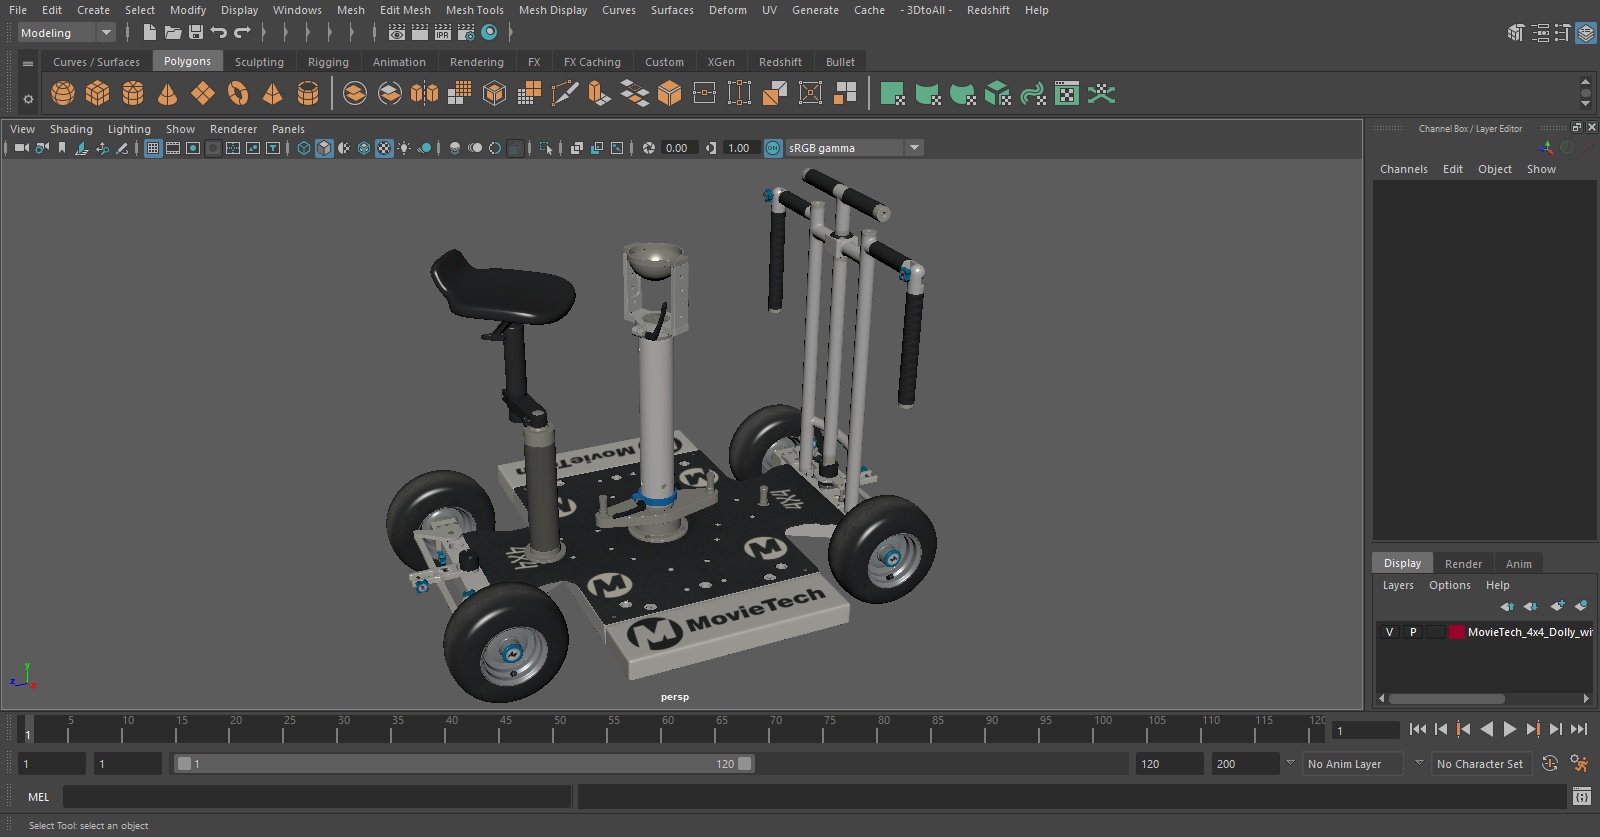Screen dimensions: 1600x837
Task: Click the MovieTech layer red color swatch
Action: (x=1457, y=632)
